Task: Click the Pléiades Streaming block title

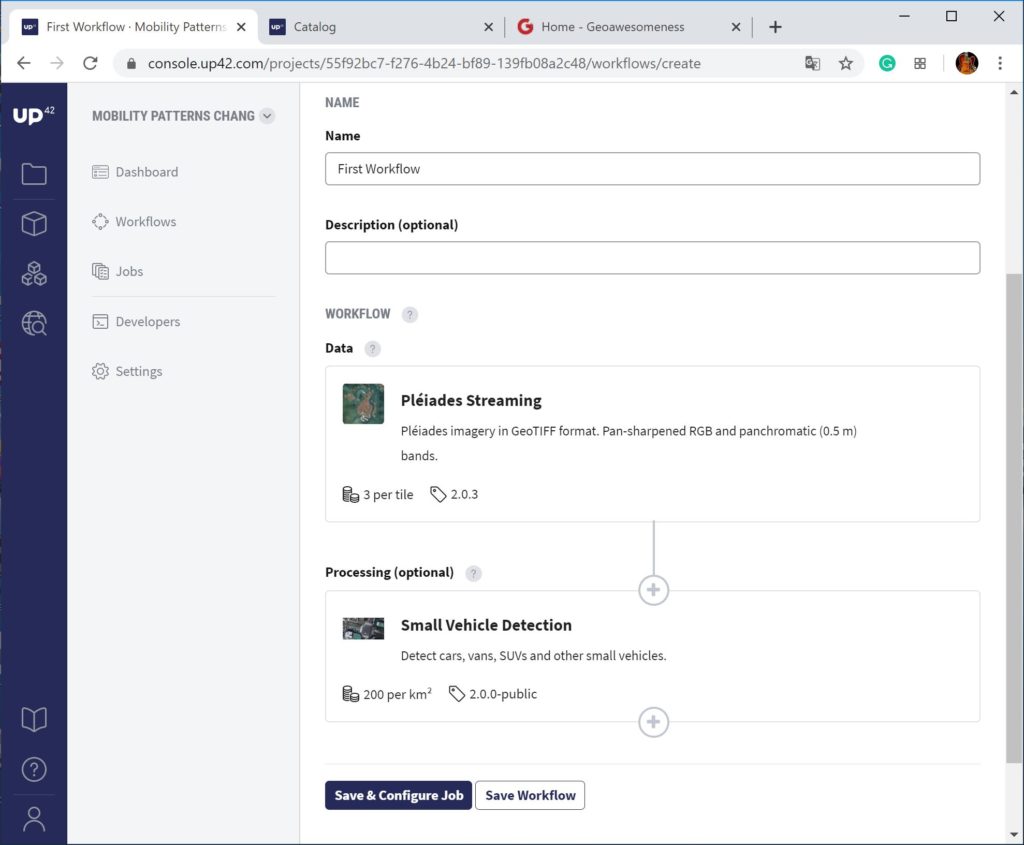Action: (x=471, y=400)
